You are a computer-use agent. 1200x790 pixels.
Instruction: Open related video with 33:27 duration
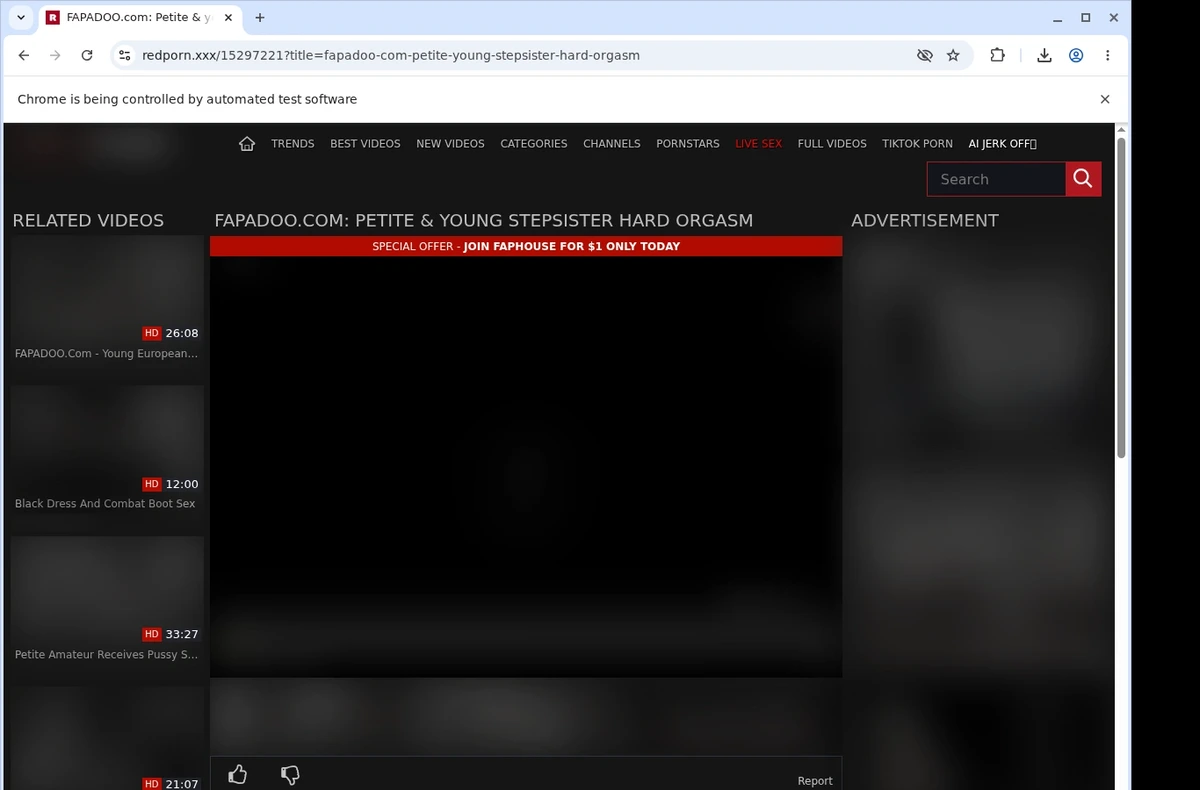pyautogui.click(x=107, y=590)
